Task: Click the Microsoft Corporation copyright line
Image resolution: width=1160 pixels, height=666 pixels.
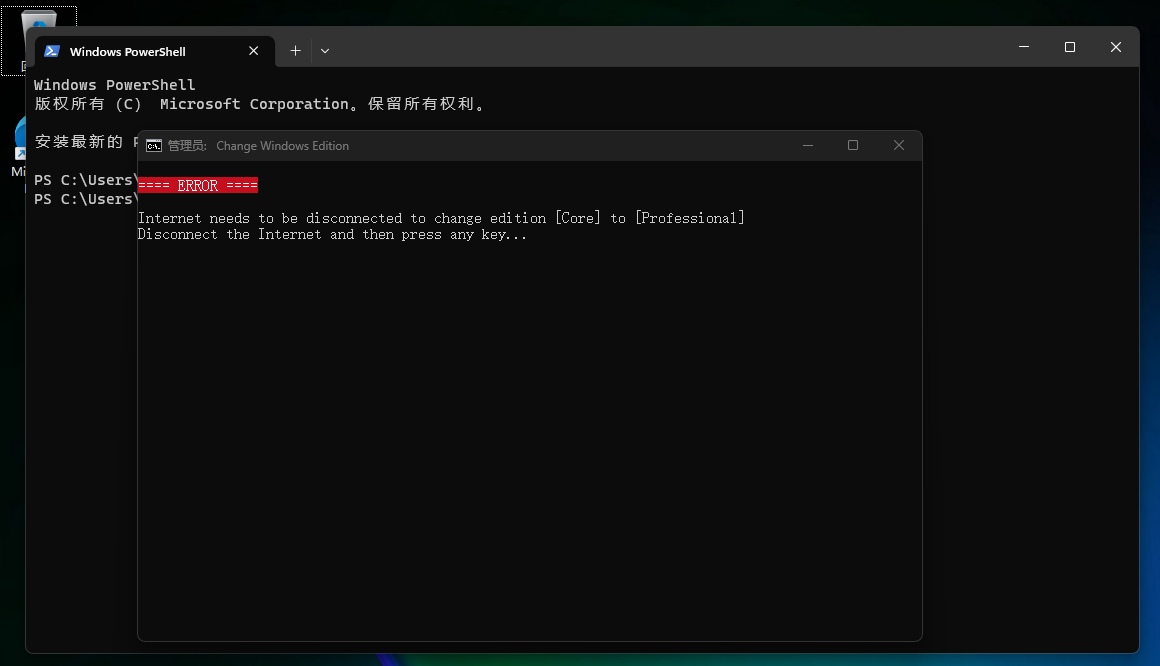Action: [x=260, y=104]
